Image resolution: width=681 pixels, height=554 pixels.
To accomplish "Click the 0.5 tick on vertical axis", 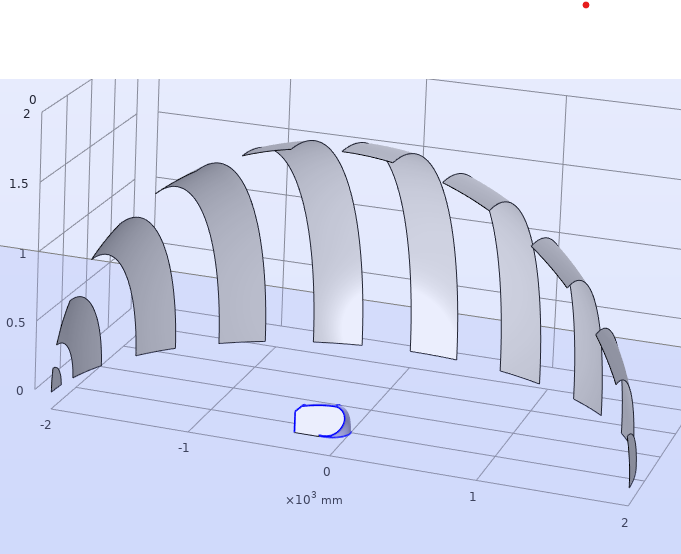I will click(15, 322).
